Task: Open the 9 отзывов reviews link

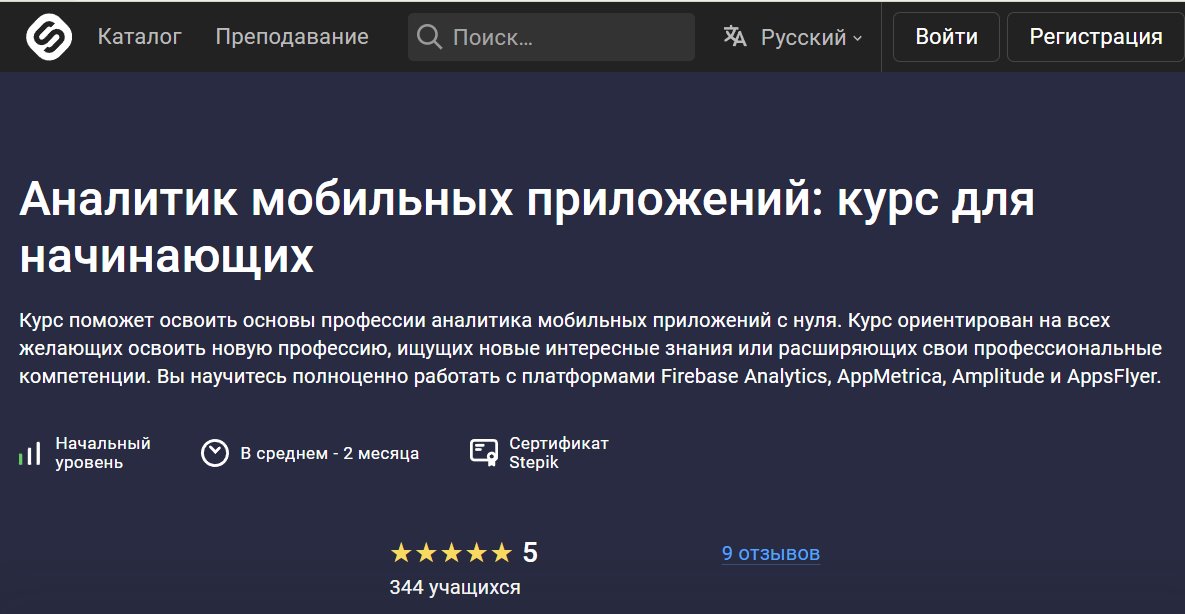Action: [x=771, y=553]
